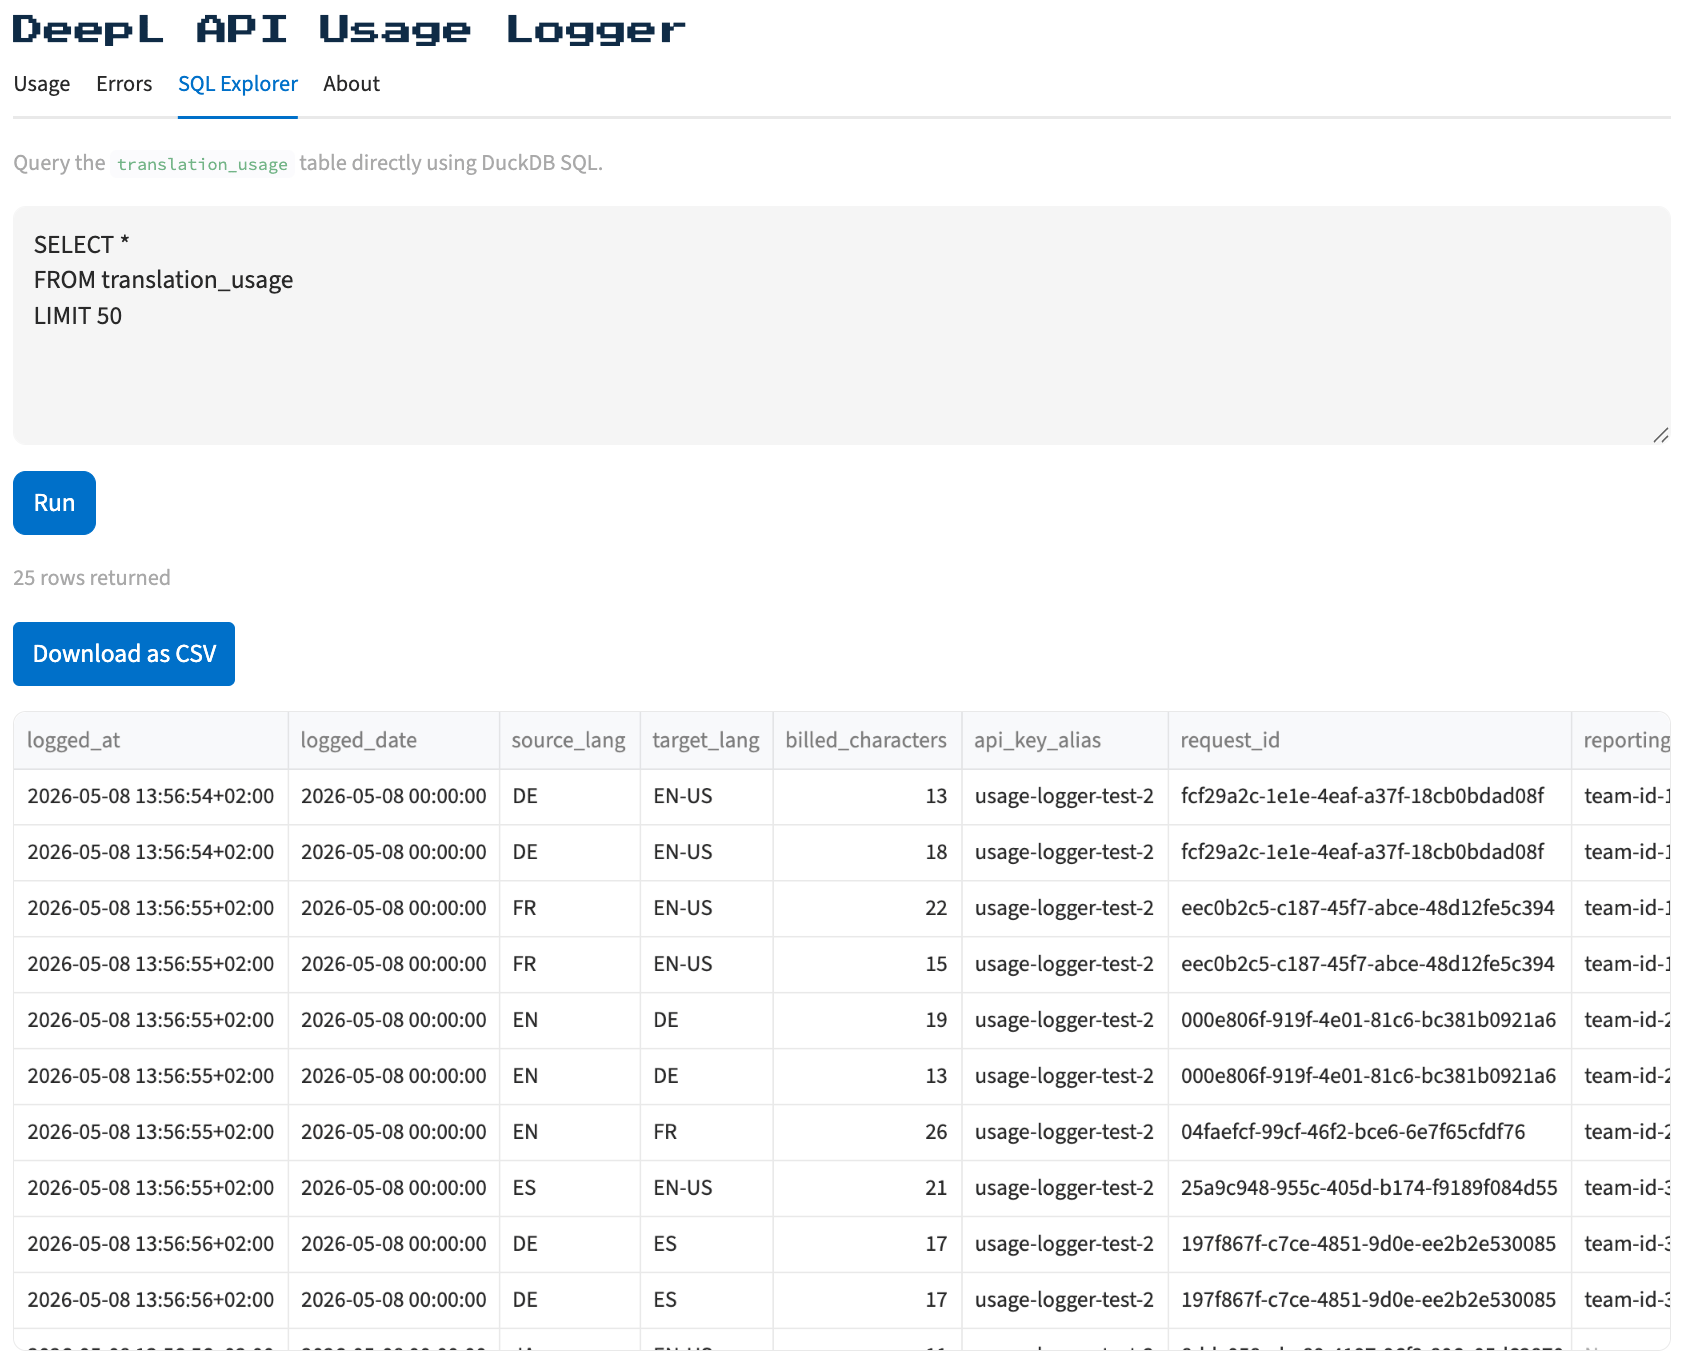Screen dimensions: 1694x1370
Task: Click the source_lang column header
Action: (x=569, y=740)
